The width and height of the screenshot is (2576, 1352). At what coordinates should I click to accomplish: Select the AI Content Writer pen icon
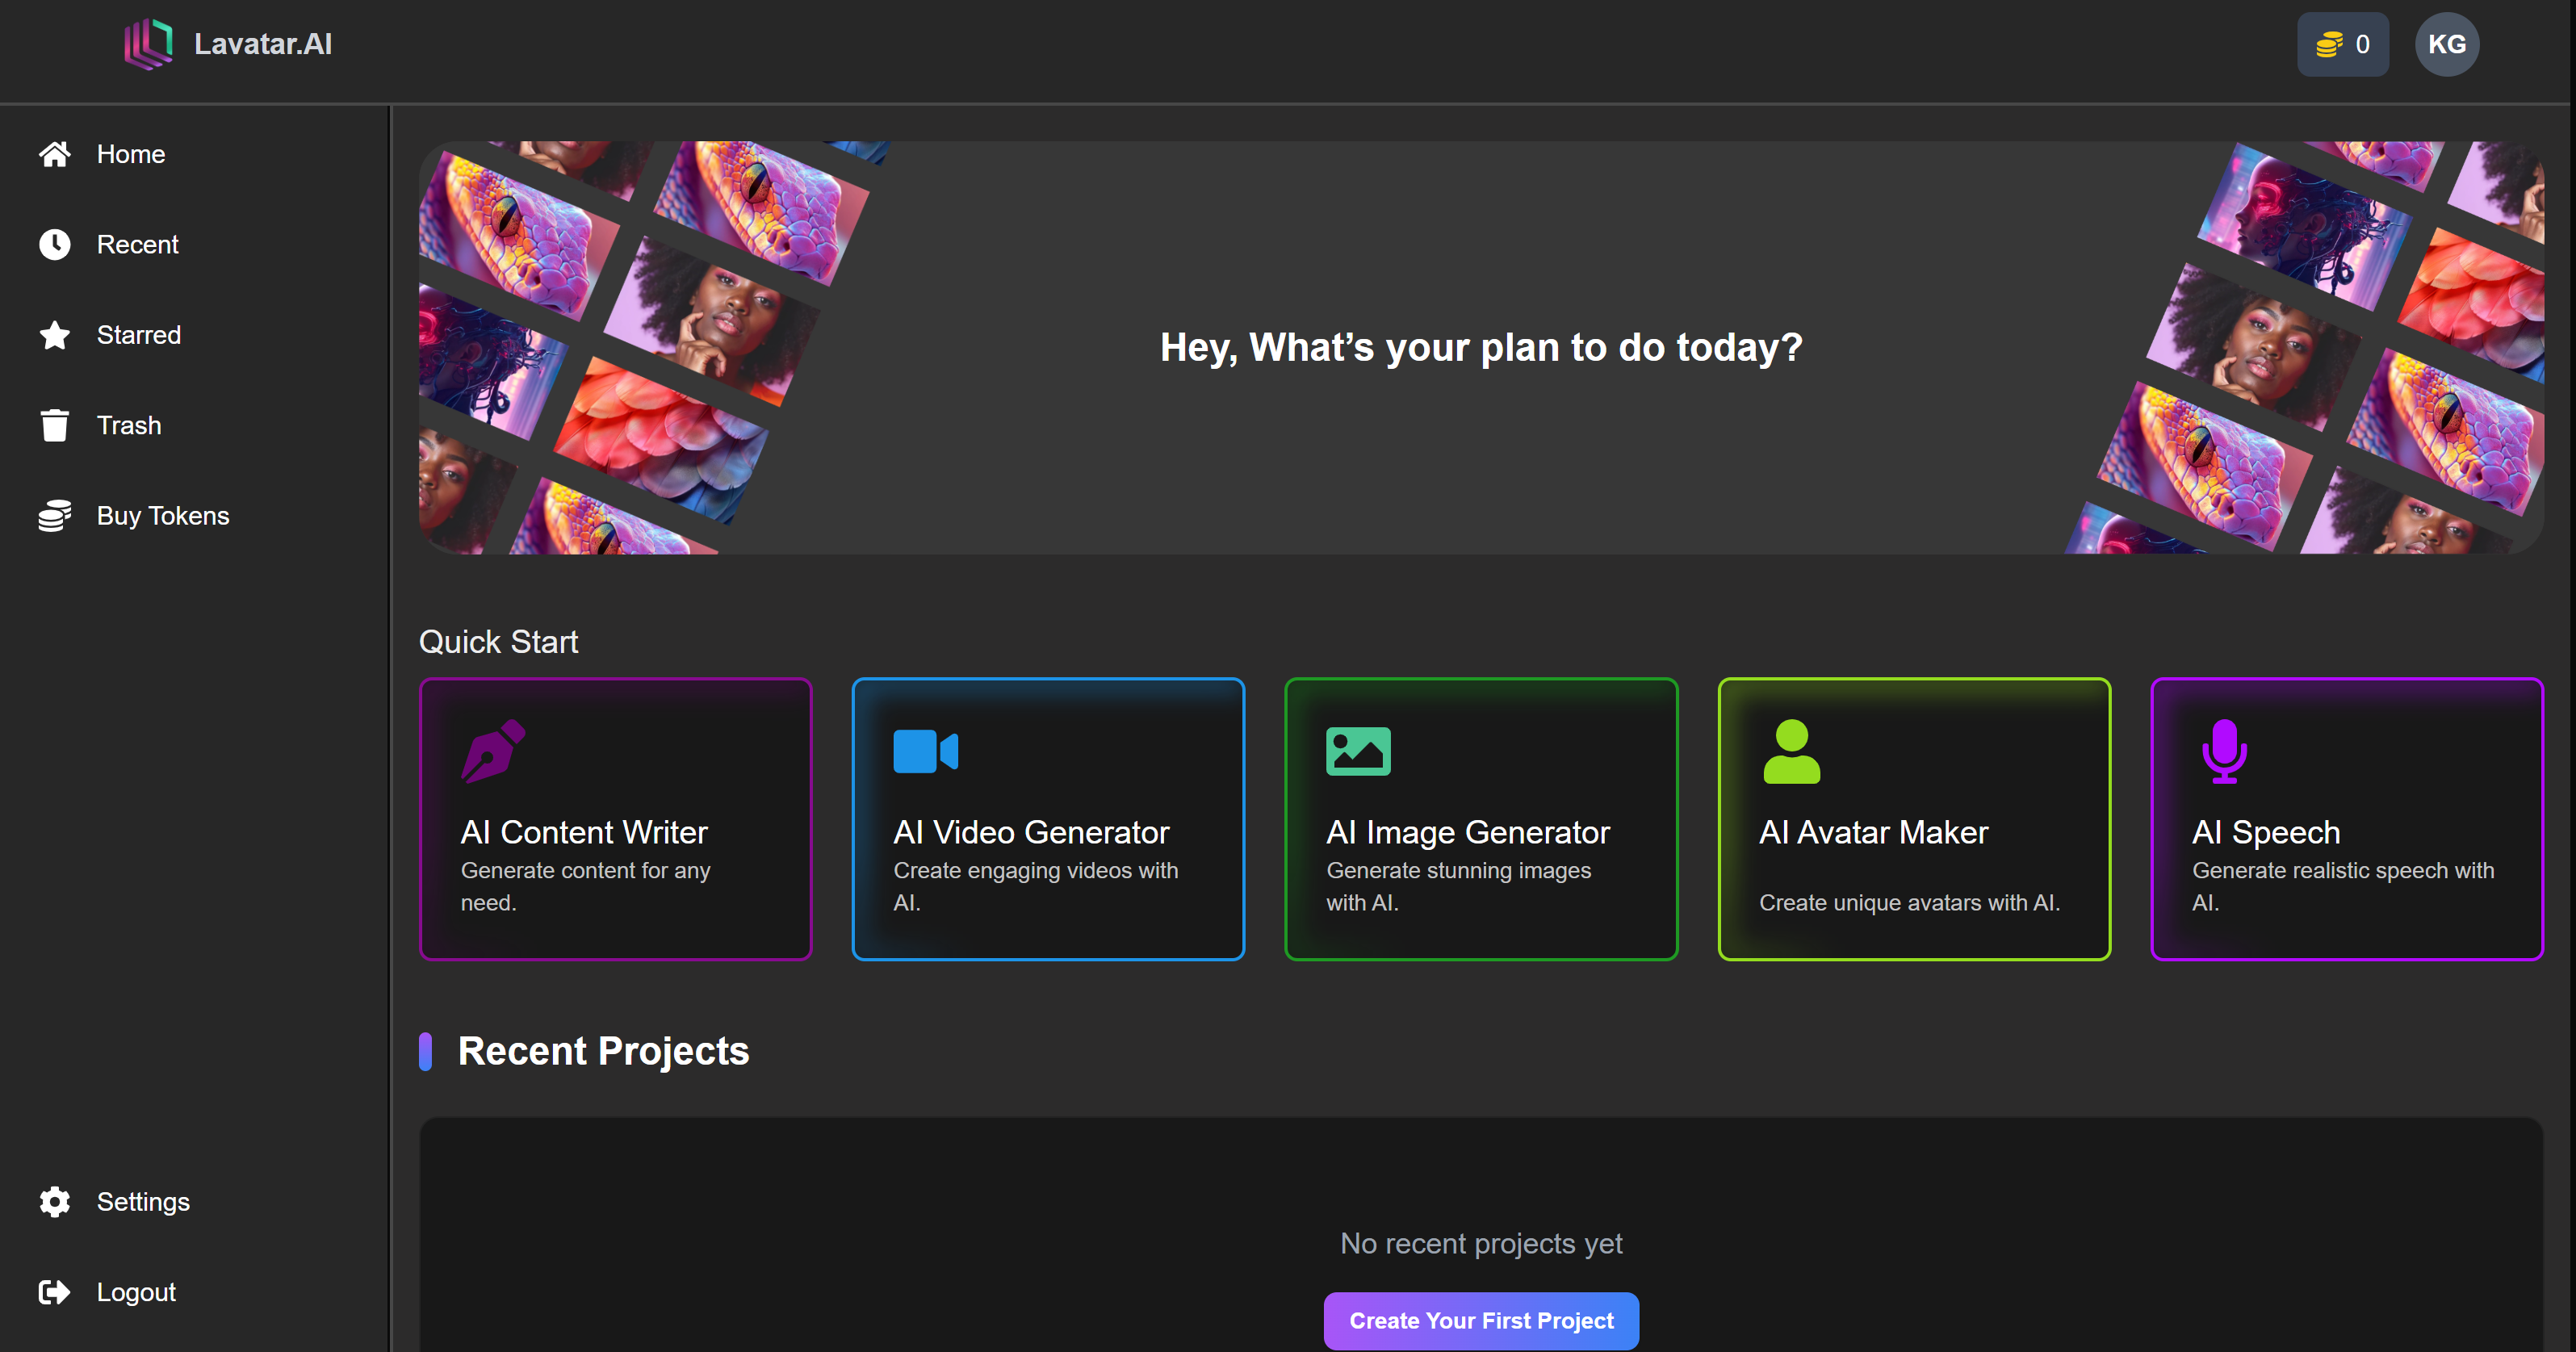494,751
